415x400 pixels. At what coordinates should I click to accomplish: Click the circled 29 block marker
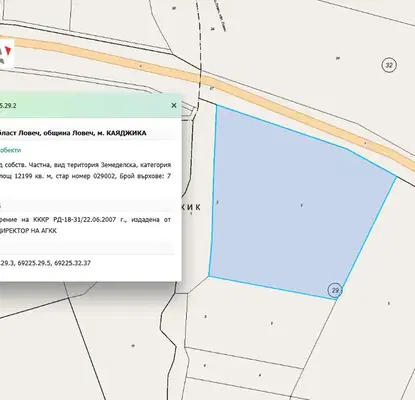pyautogui.click(x=335, y=290)
